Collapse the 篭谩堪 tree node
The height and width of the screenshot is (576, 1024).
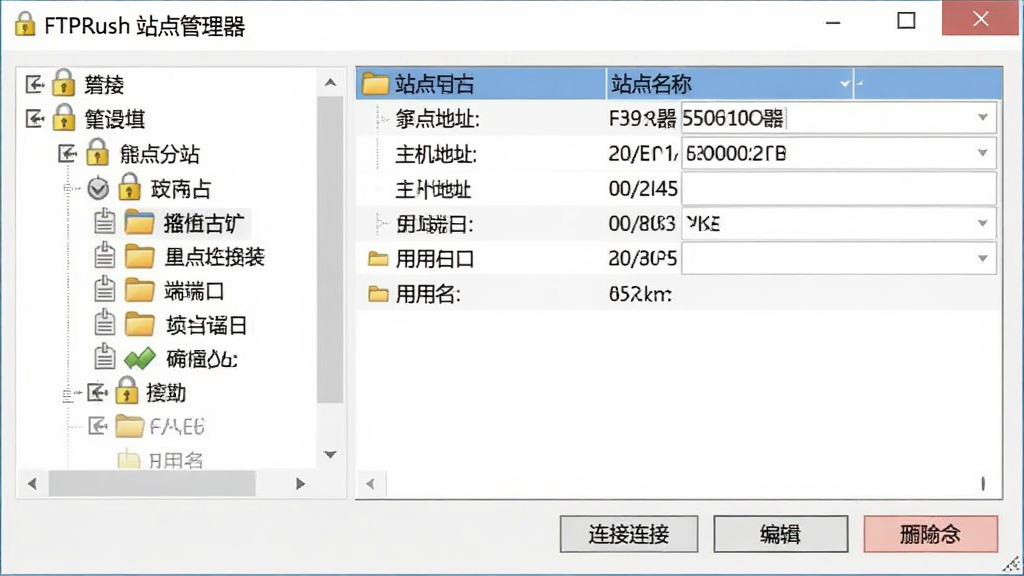click(34, 119)
